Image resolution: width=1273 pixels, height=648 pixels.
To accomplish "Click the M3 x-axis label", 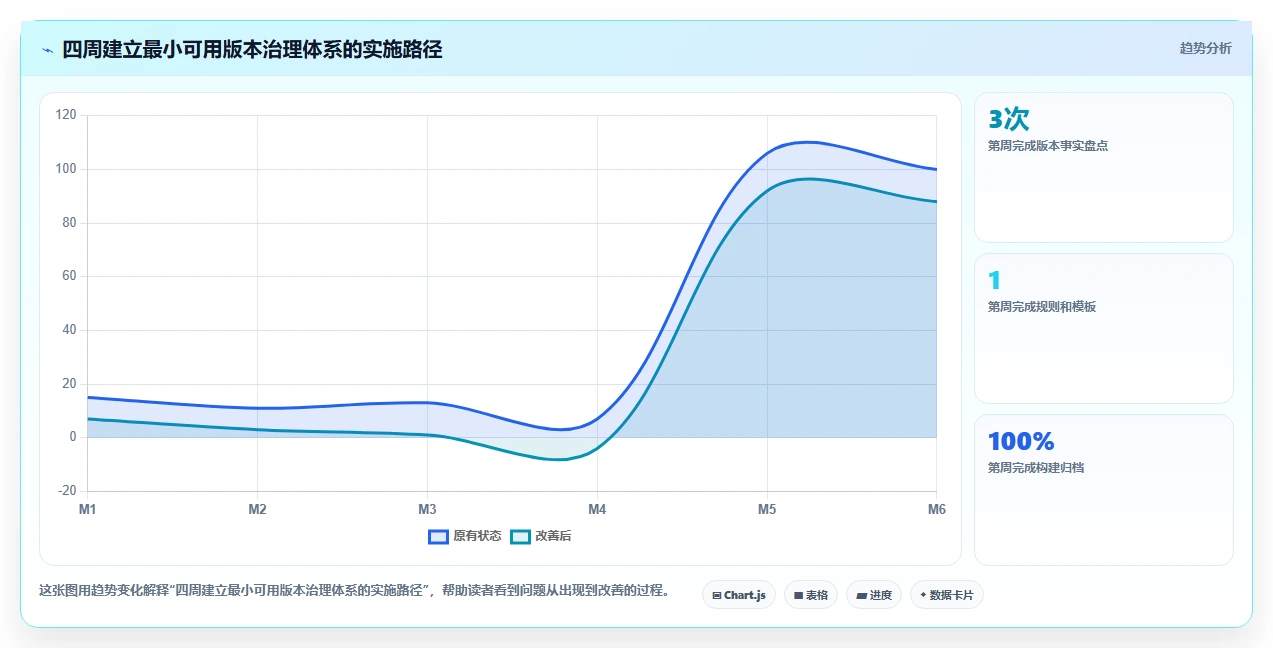I will [427, 510].
